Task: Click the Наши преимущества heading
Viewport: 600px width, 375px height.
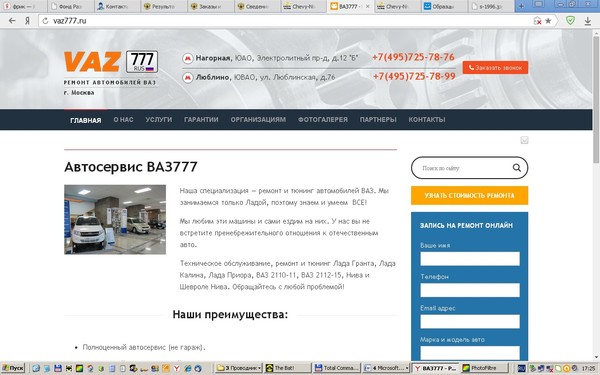Action: click(x=230, y=315)
